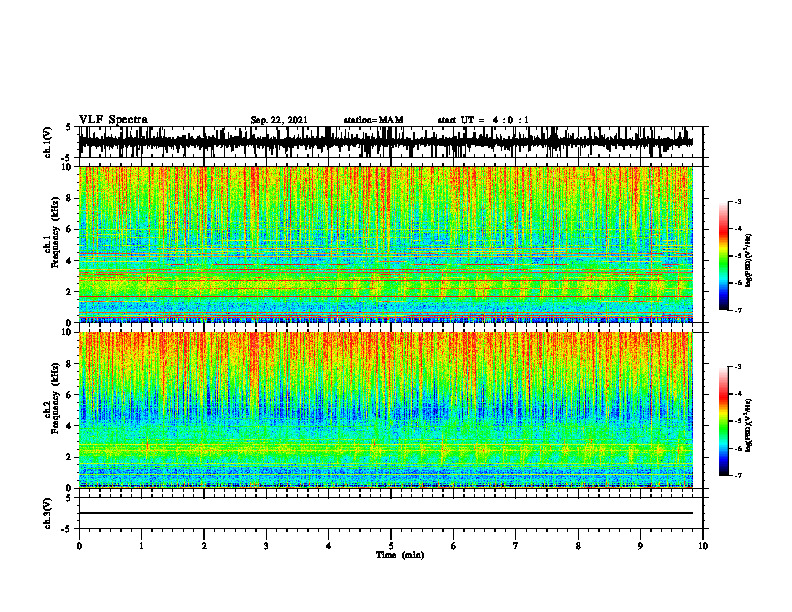This screenshot has width=792, height=612.
Task: Click the "VLF Spectra" plot title
Action: coord(113,120)
